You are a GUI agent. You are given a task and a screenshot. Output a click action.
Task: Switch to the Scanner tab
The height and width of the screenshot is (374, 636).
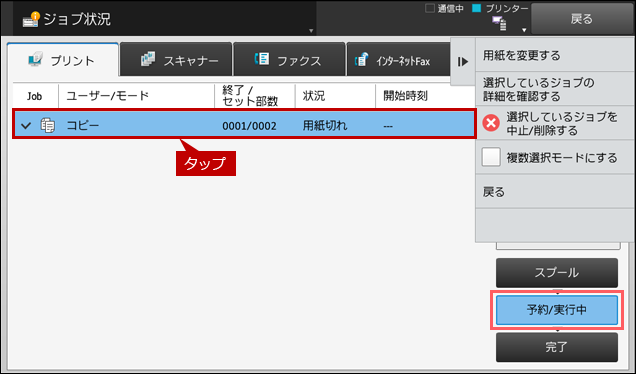click(176, 59)
